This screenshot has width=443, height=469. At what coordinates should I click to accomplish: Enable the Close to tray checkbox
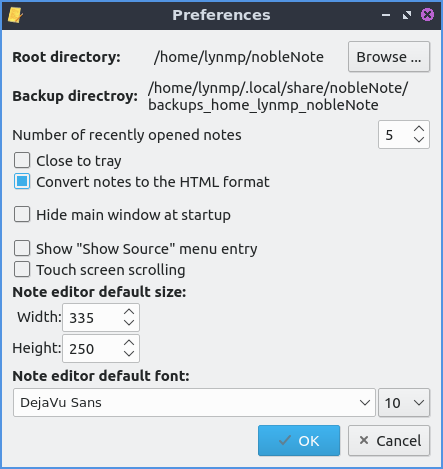[22, 160]
